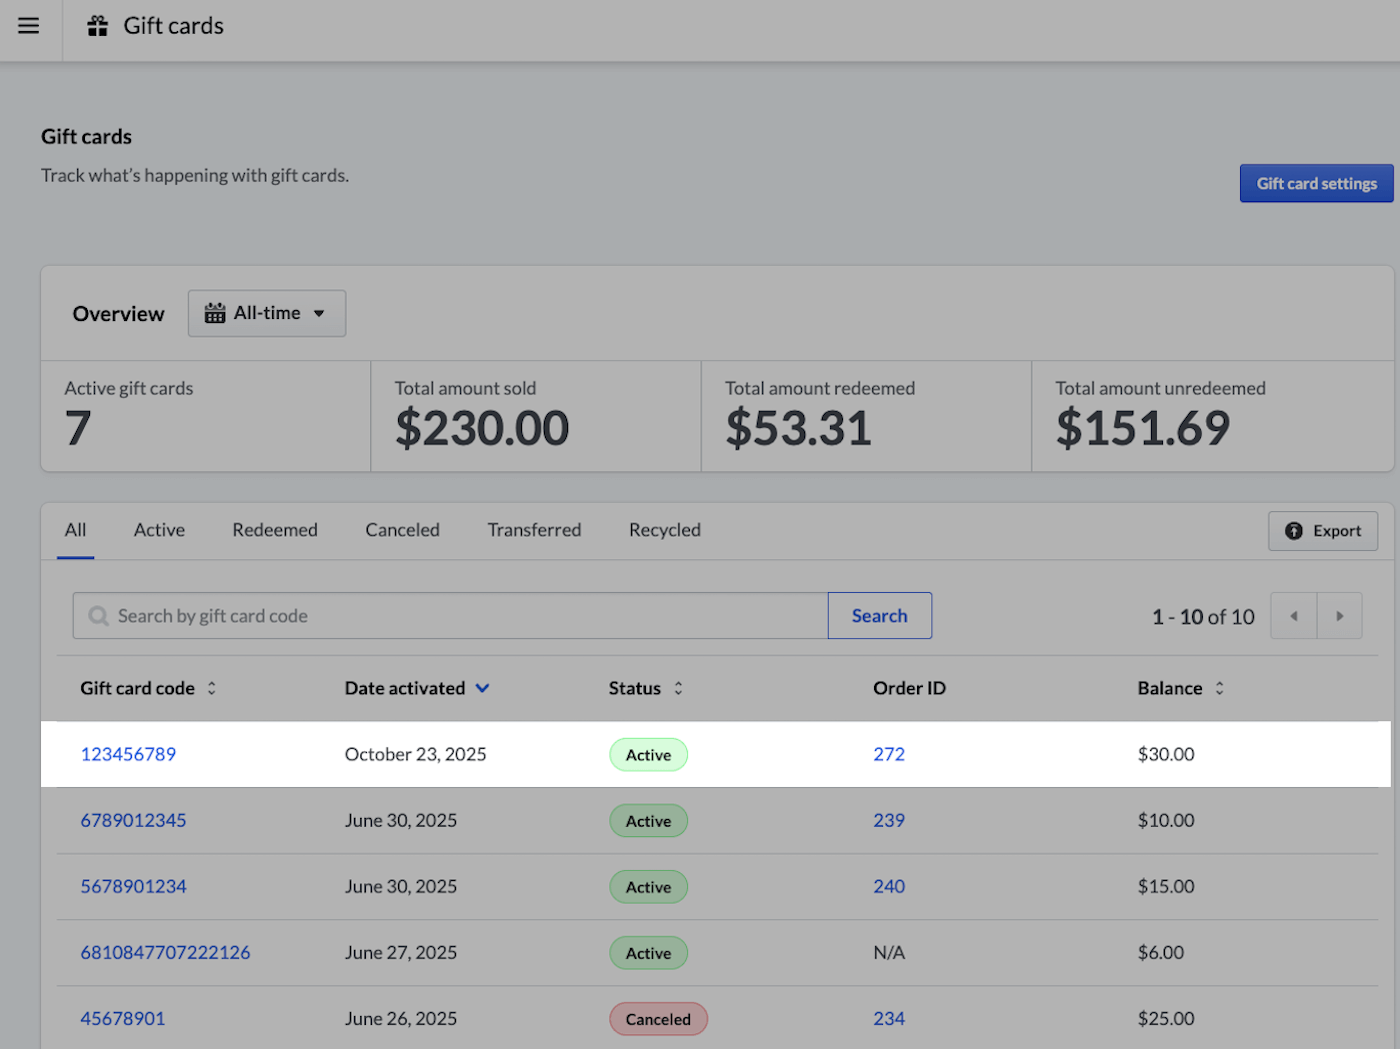Sort by Status column arrows
The image size is (1400, 1049).
point(678,688)
